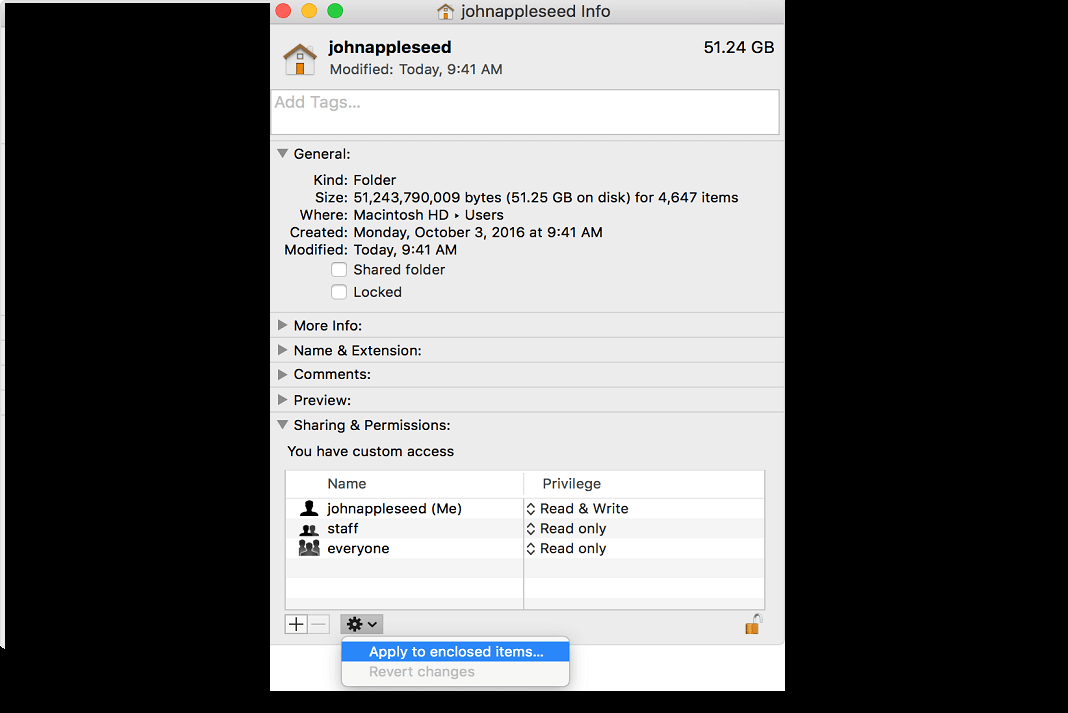Screen dimensions: 1068x713
Task: Enable the Shared folder checkbox
Action: (x=339, y=270)
